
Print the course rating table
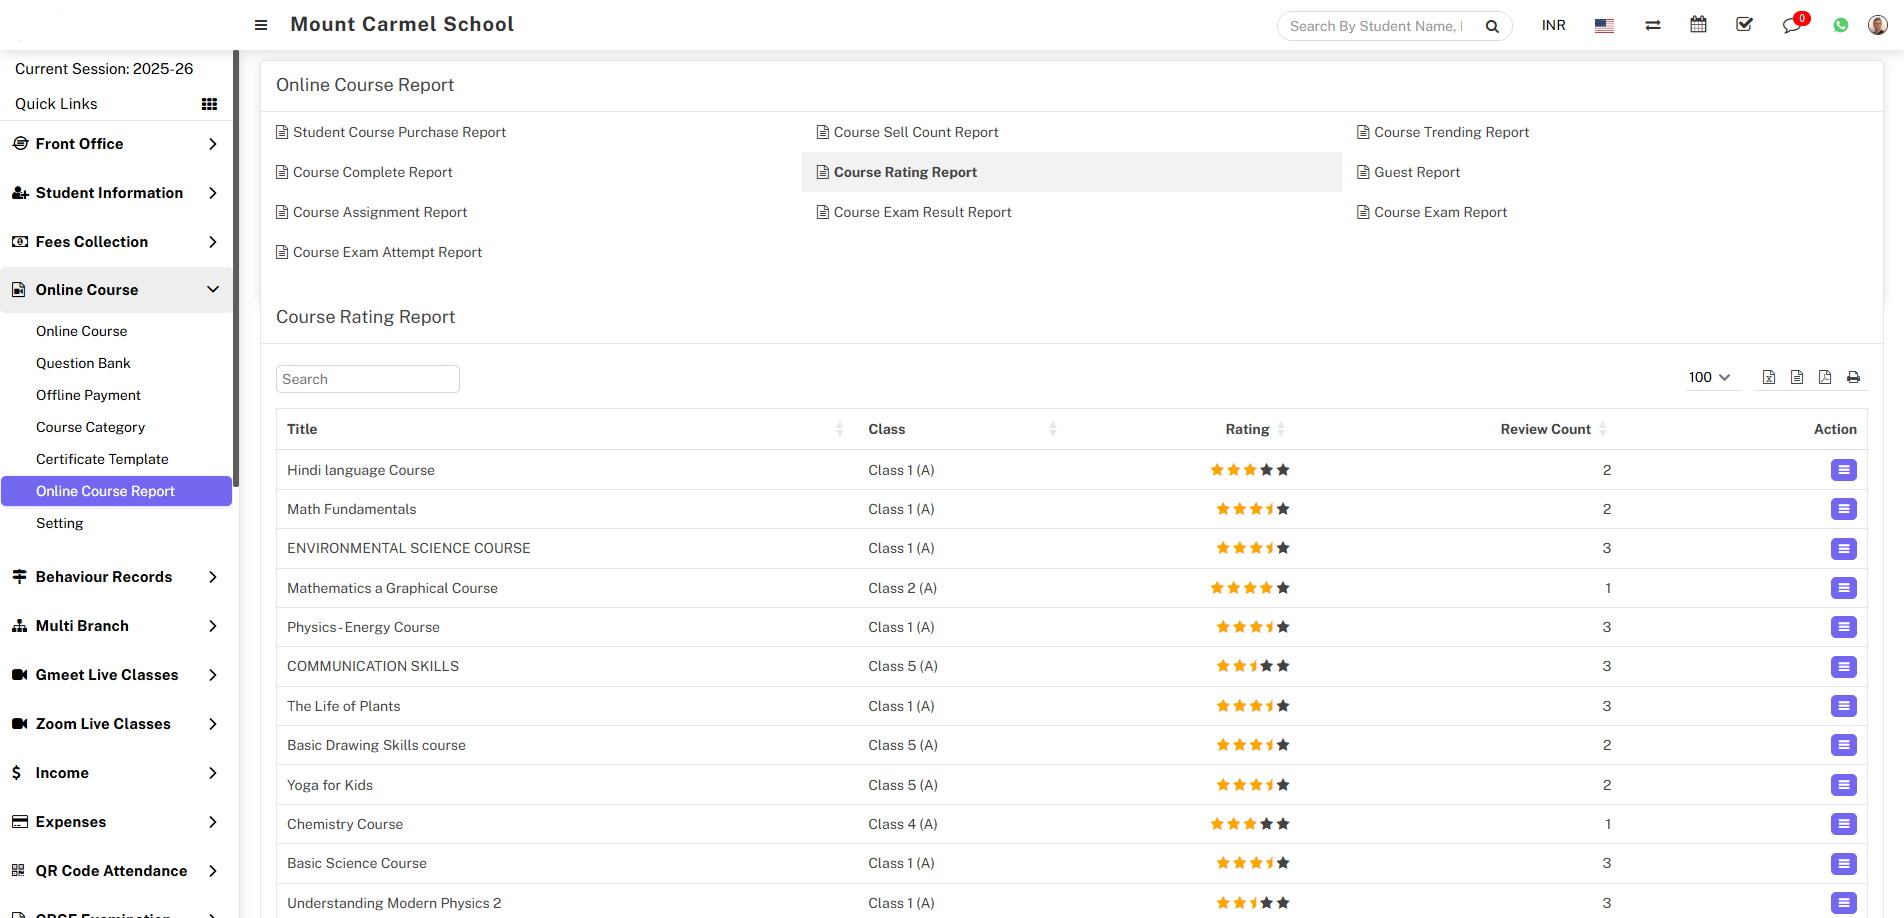pyautogui.click(x=1853, y=377)
